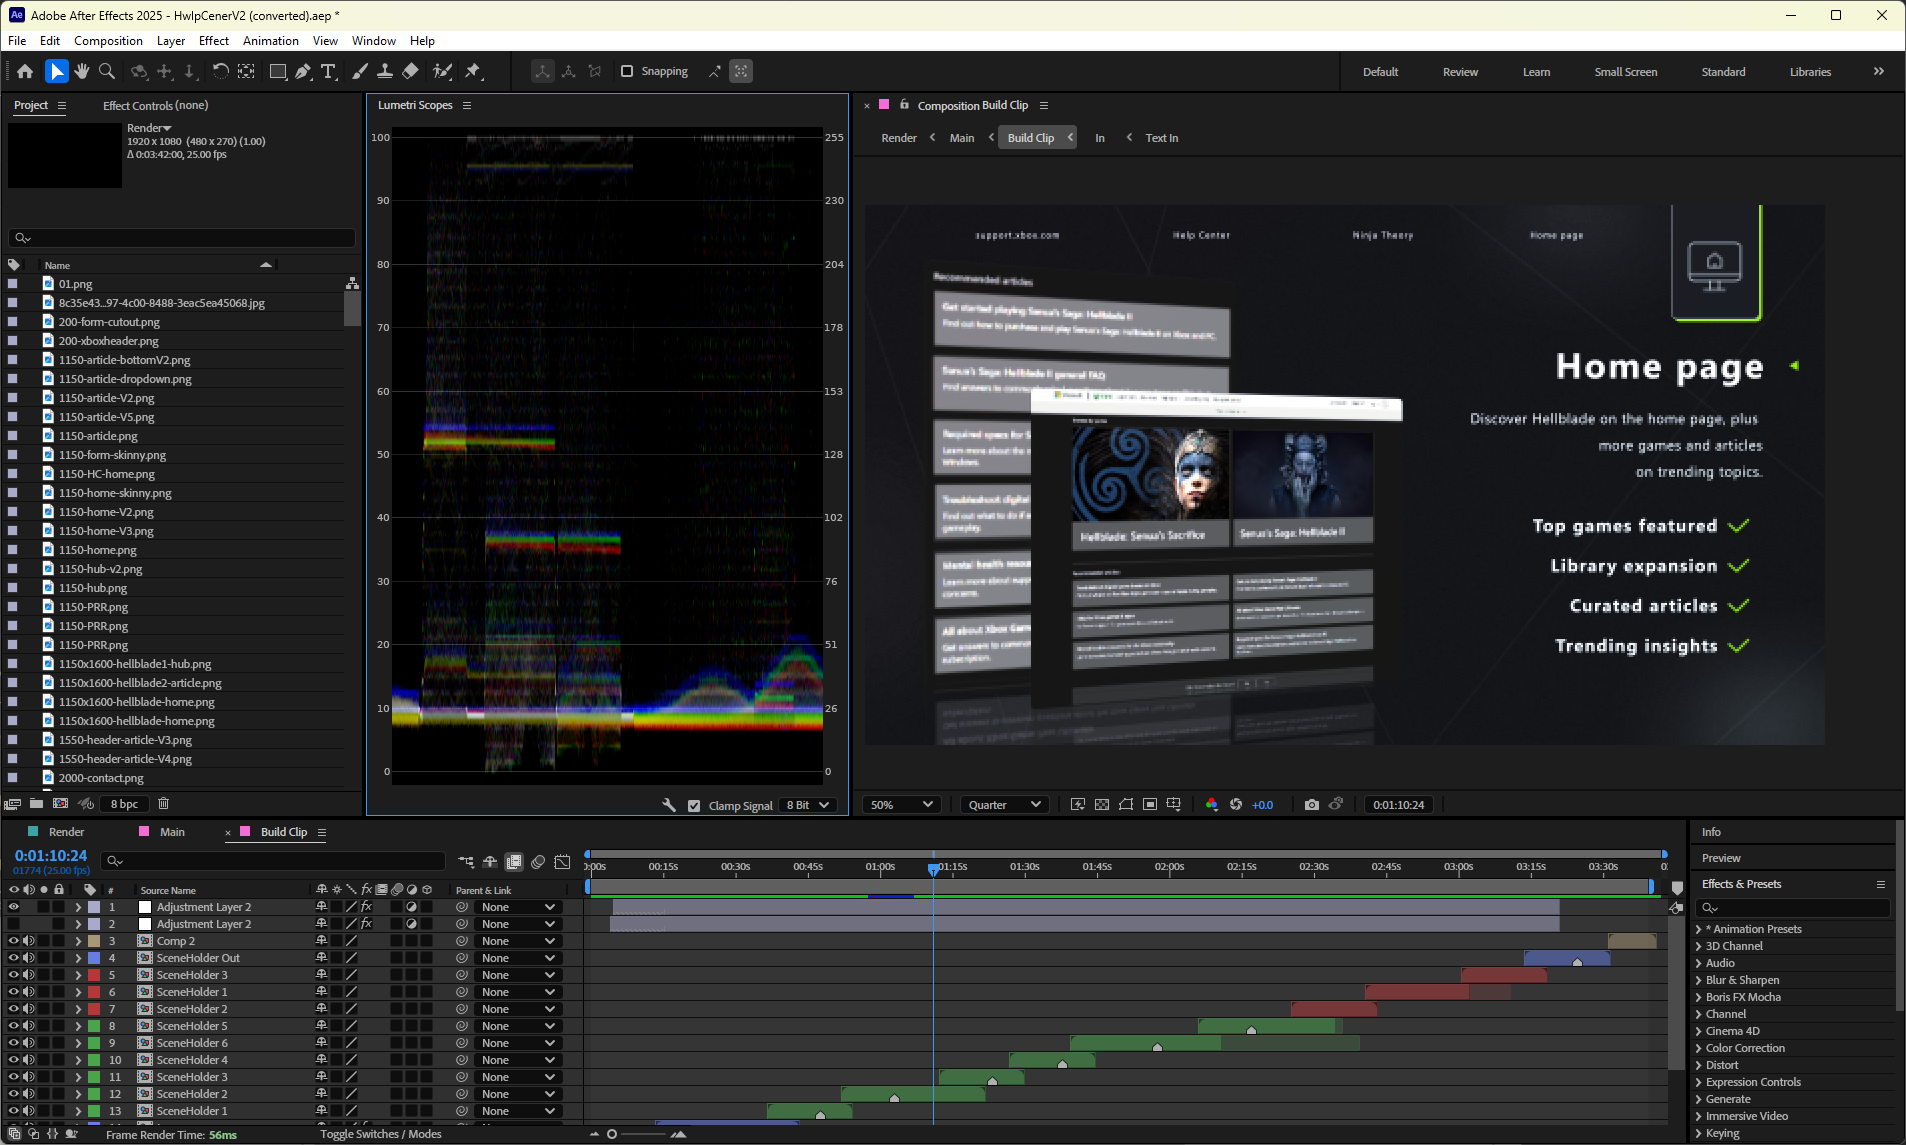This screenshot has height=1145, width=1906.
Task: Select the Hand tool
Action: click(82, 71)
